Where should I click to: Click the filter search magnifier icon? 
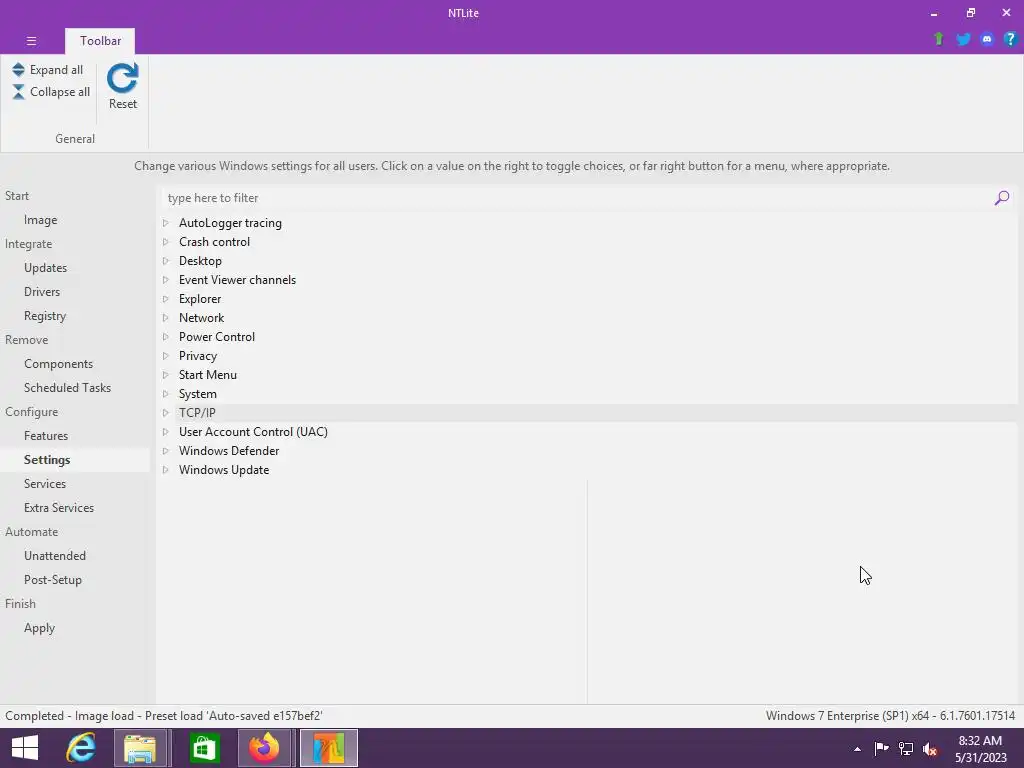click(x=1002, y=198)
